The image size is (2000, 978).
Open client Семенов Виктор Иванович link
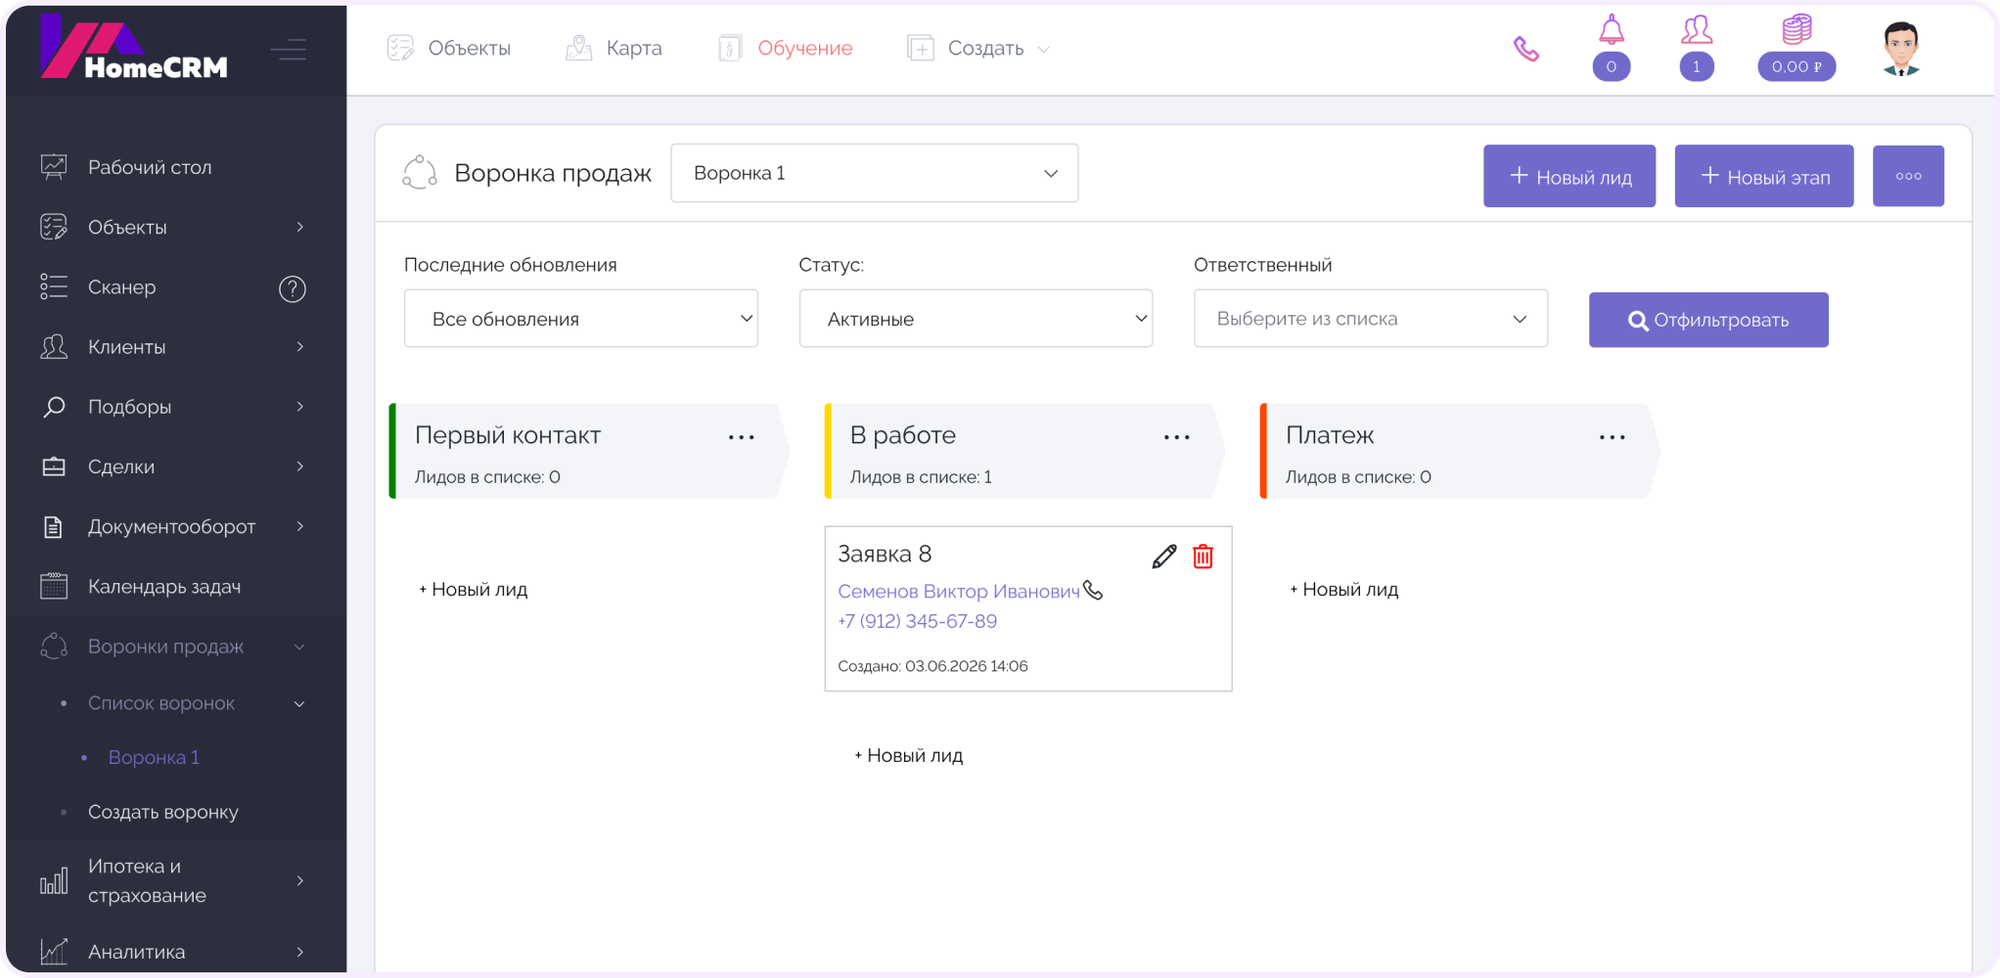pos(958,591)
